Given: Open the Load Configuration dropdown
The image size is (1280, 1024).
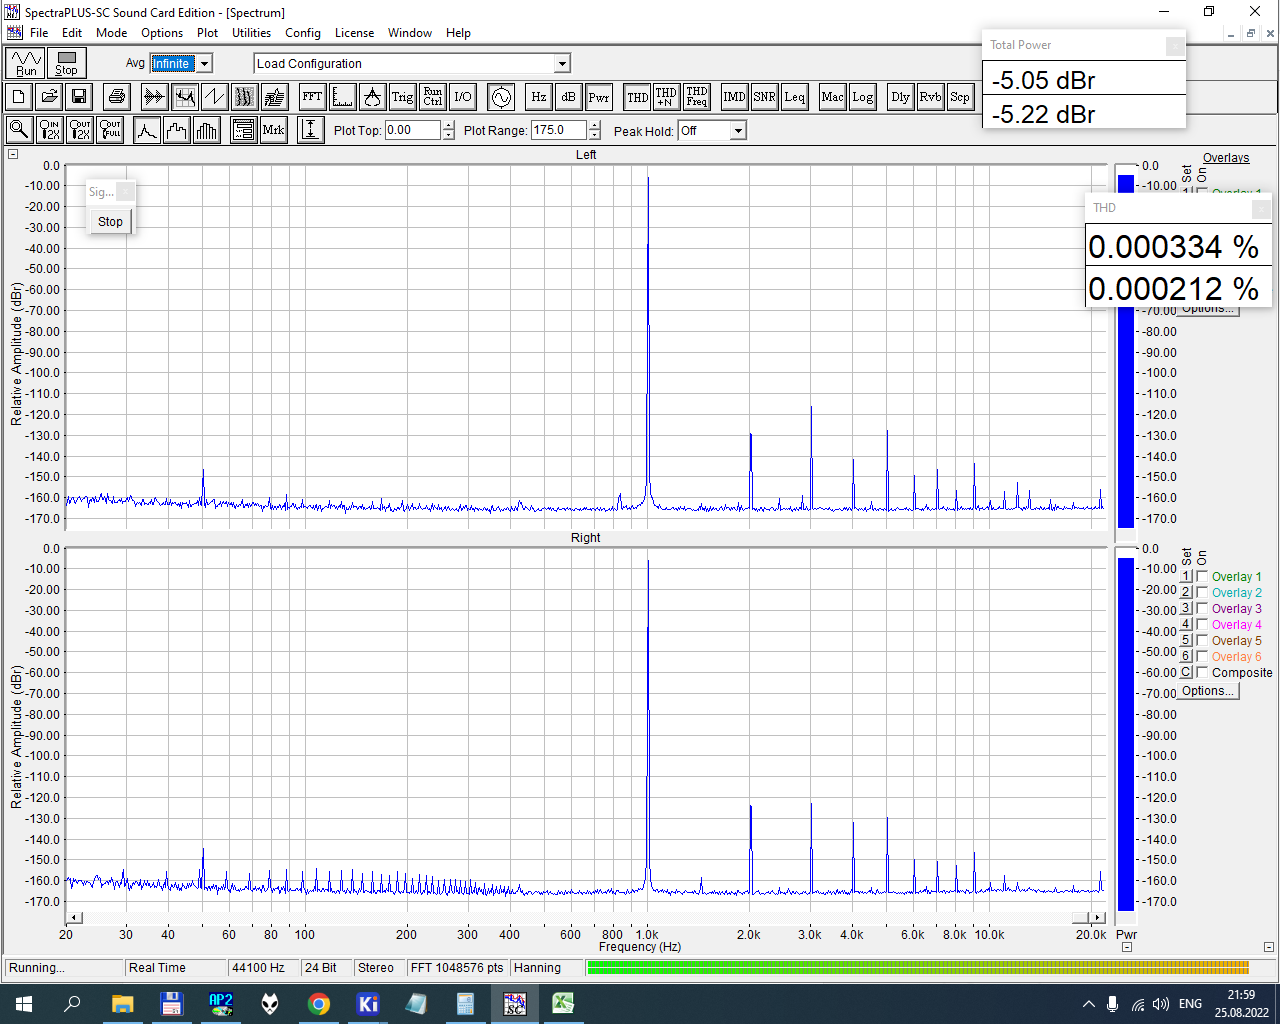Looking at the screenshot, I should (562, 64).
